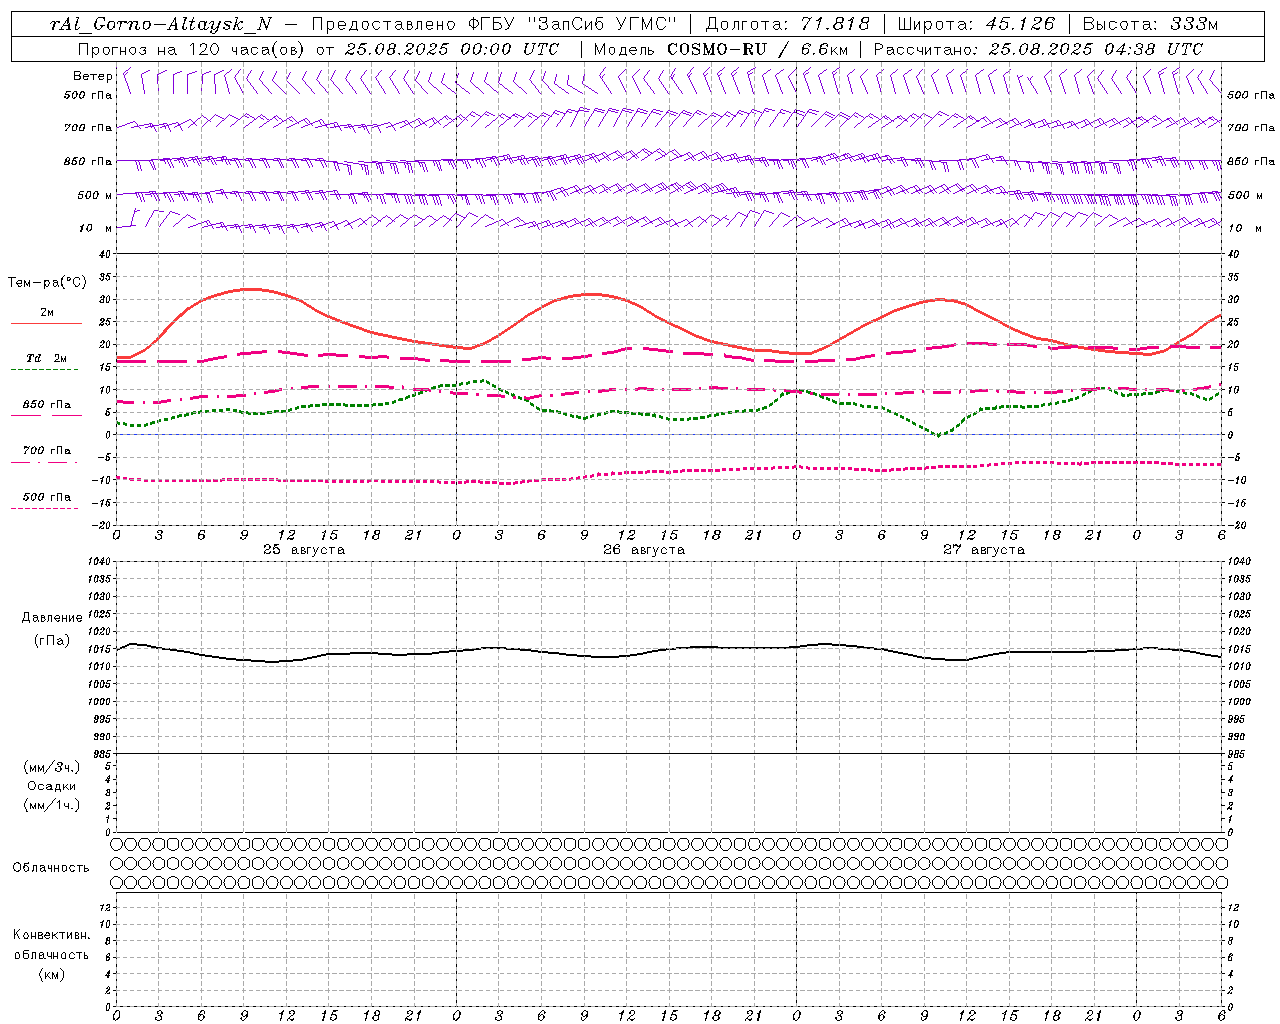Screen dimensions: 1280x1024
Task: Select the Td 2м dew point legend entry
Action: click(46, 358)
